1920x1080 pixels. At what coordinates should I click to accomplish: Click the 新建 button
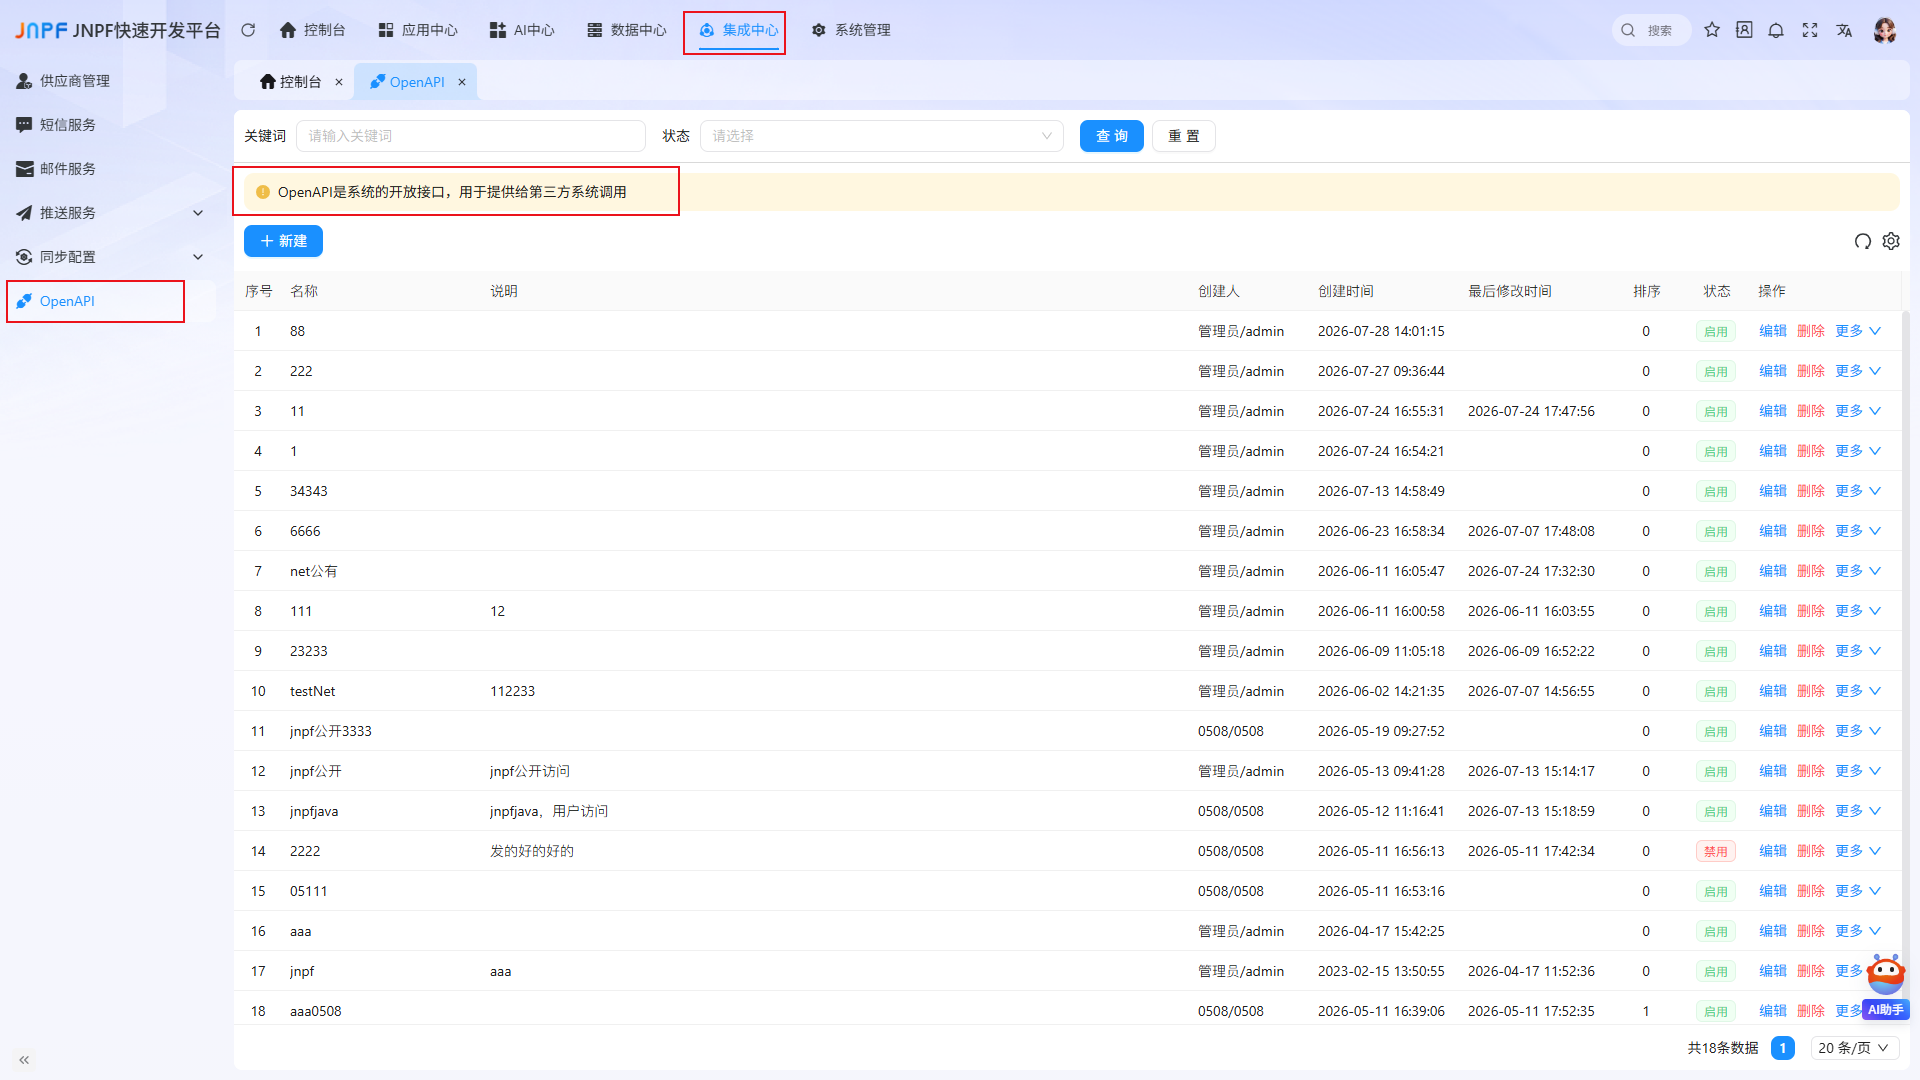(283, 241)
